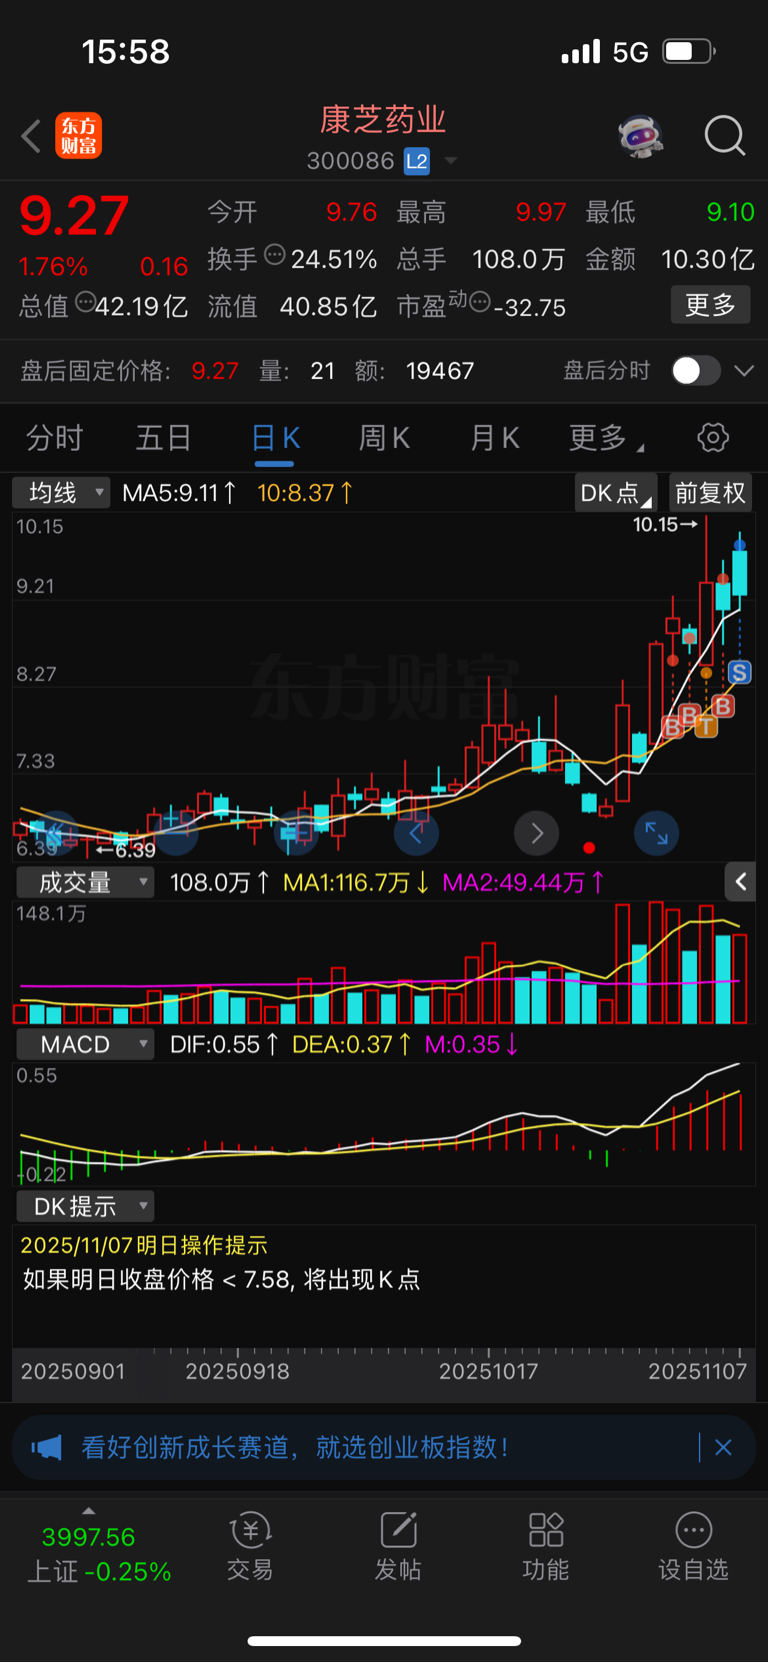Collapse side panel arrow beside volume chart

point(740,881)
